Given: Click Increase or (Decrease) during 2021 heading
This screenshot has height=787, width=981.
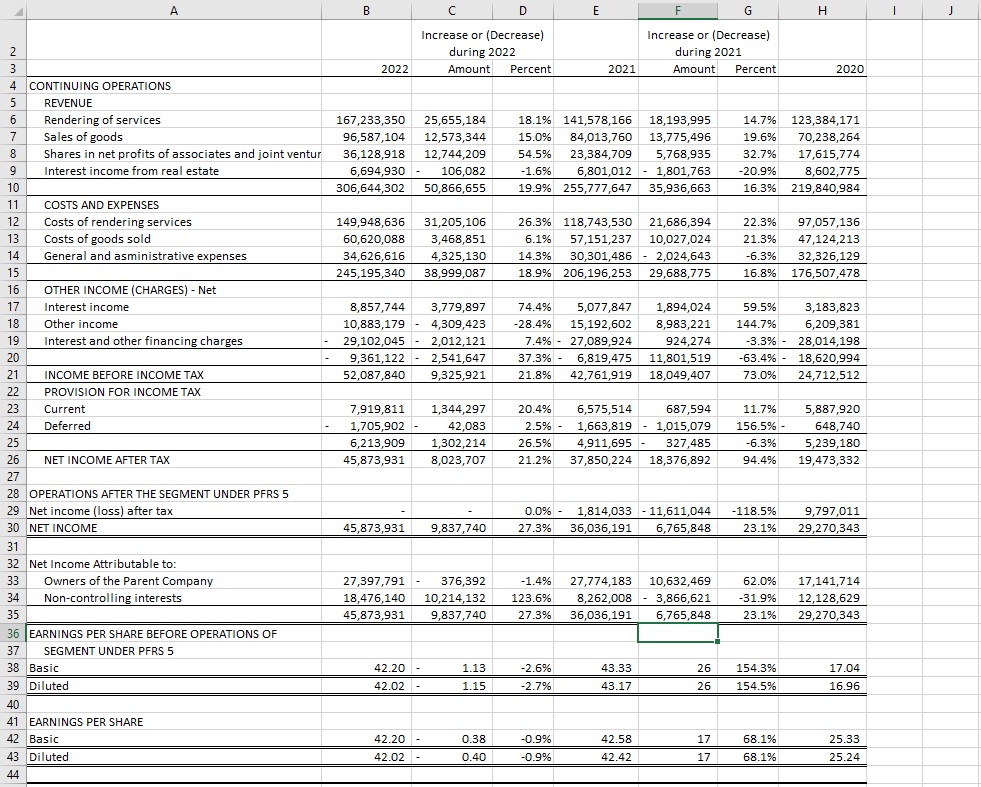Looking at the screenshot, I should point(708,43).
